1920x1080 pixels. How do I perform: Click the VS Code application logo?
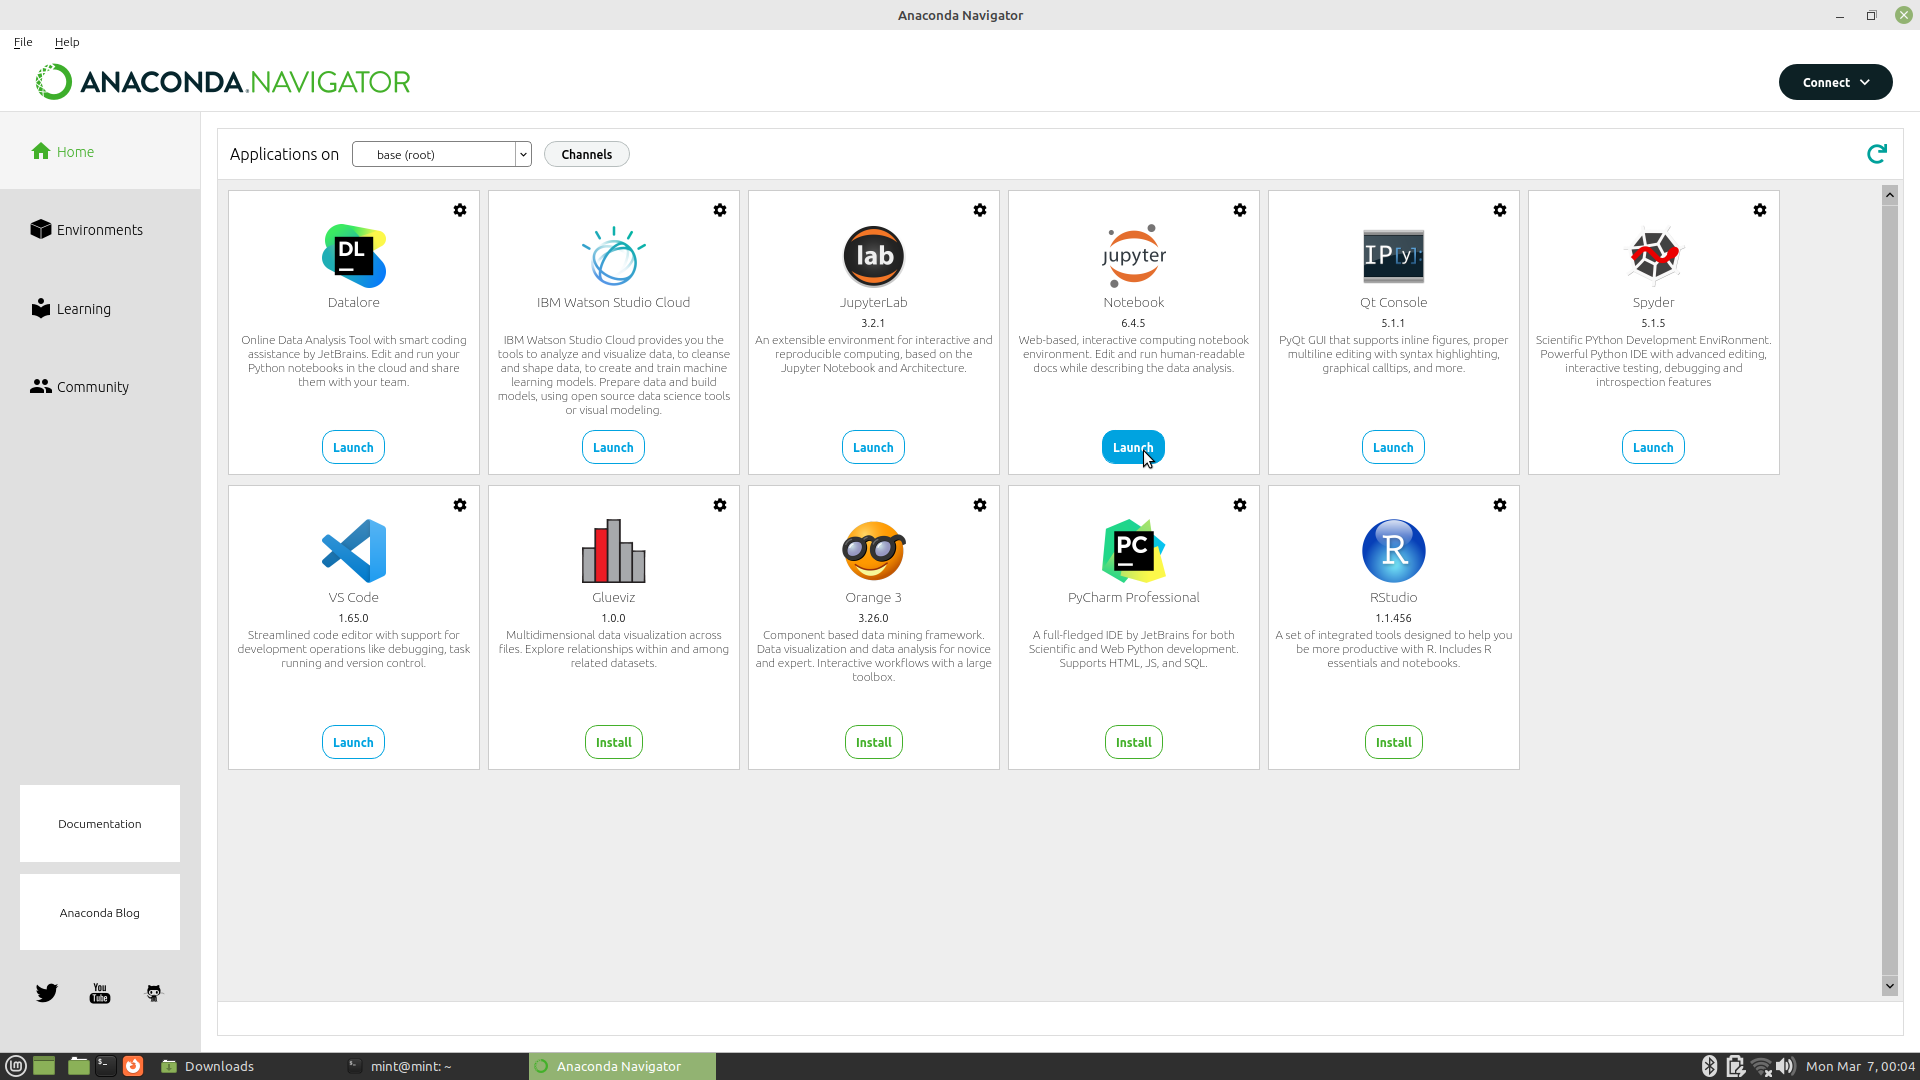point(353,551)
